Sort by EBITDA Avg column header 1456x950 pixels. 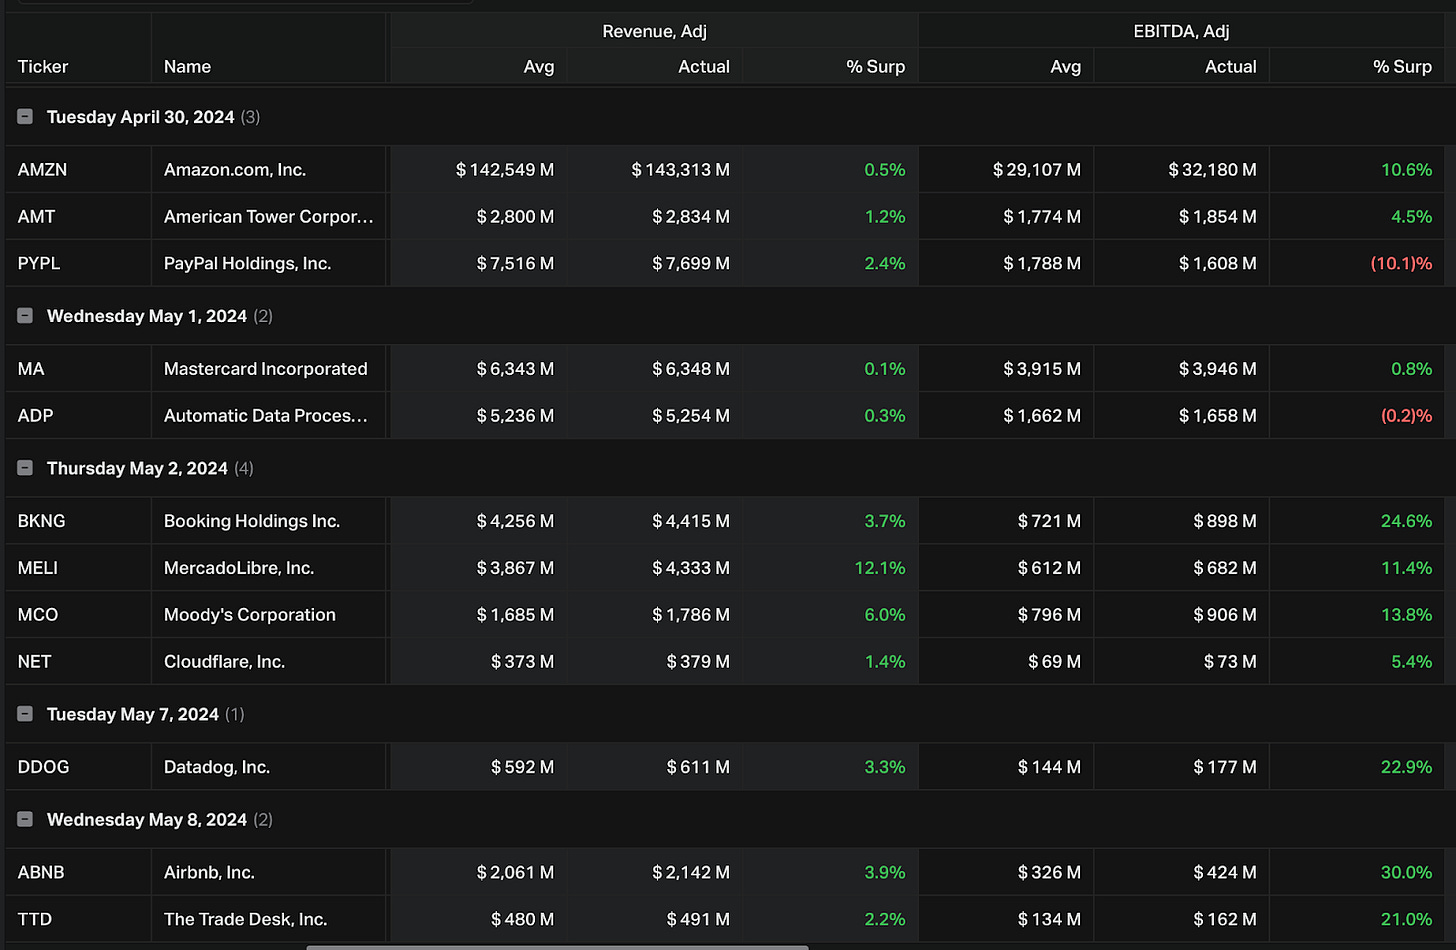pos(1066,67)
